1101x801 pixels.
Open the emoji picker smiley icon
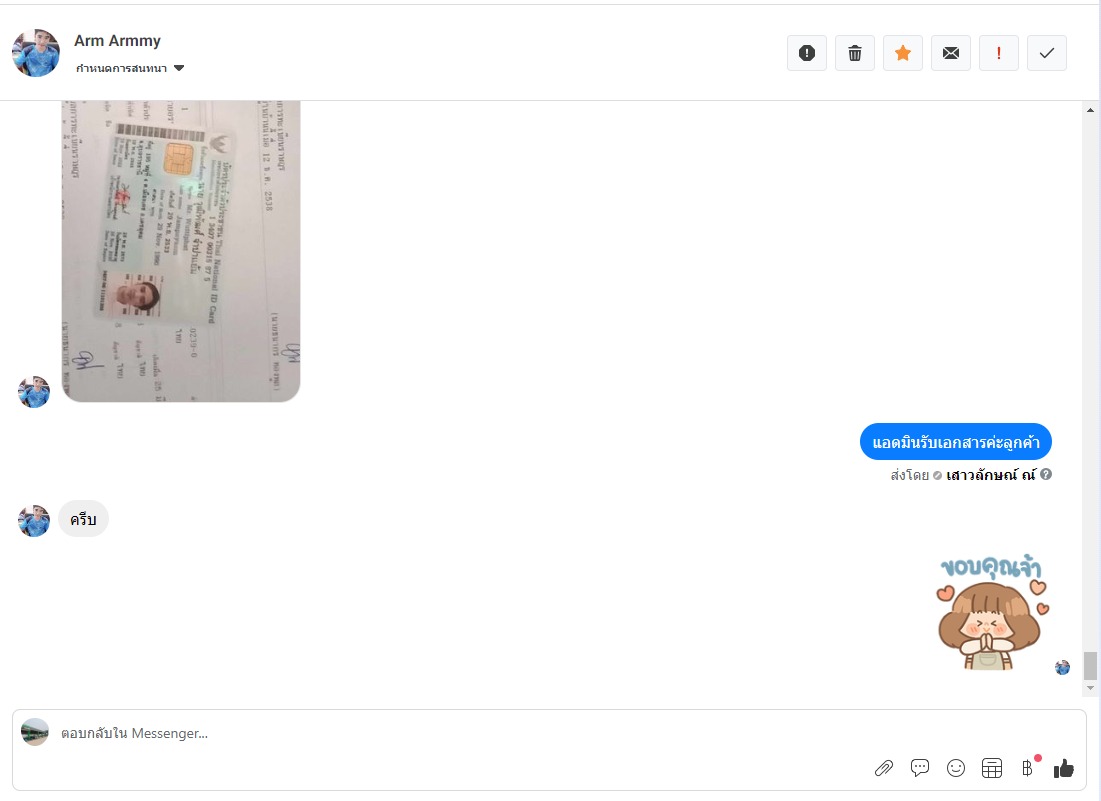(956, 768)
